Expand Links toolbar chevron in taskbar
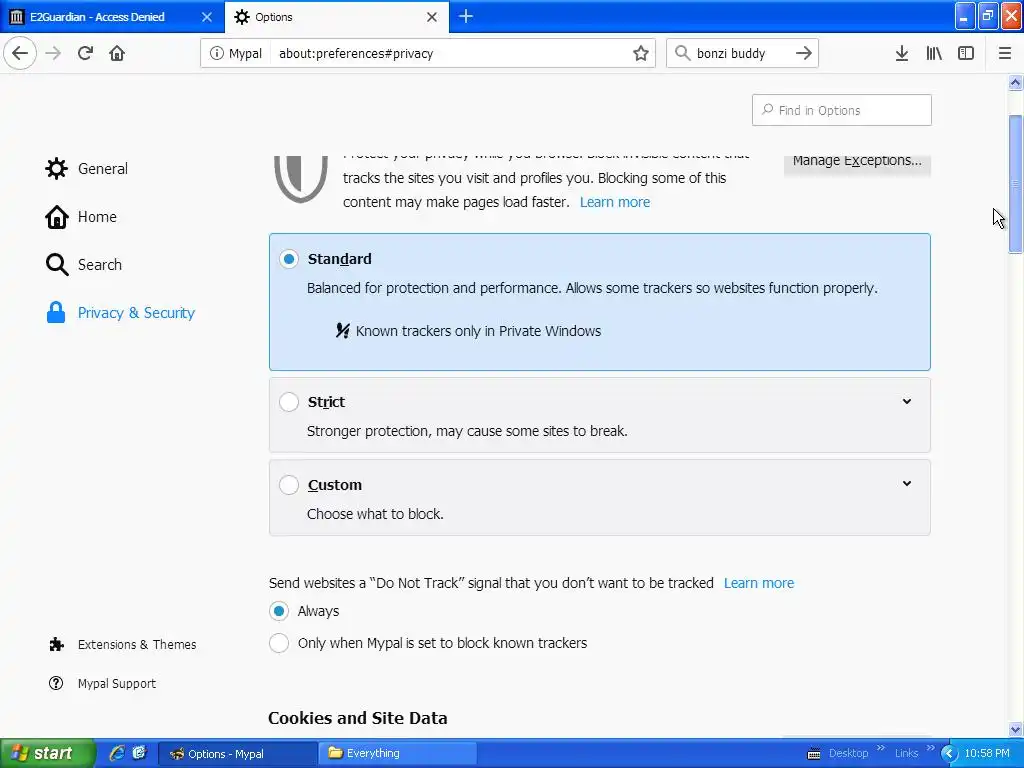1024x768 pixels. pyautogui.click(x=931, y=748)
